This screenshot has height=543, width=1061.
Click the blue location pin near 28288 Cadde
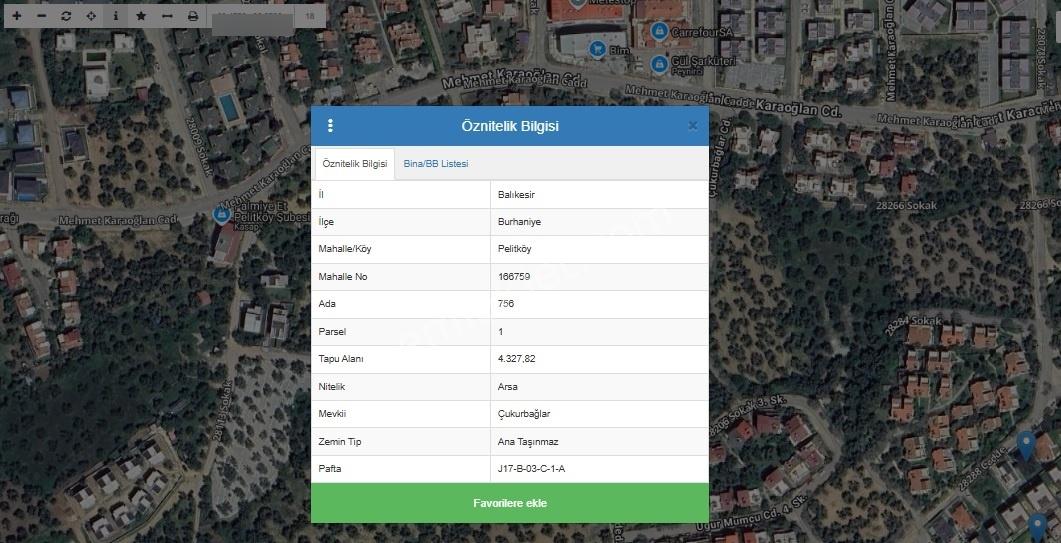[x=1026, y=445]
